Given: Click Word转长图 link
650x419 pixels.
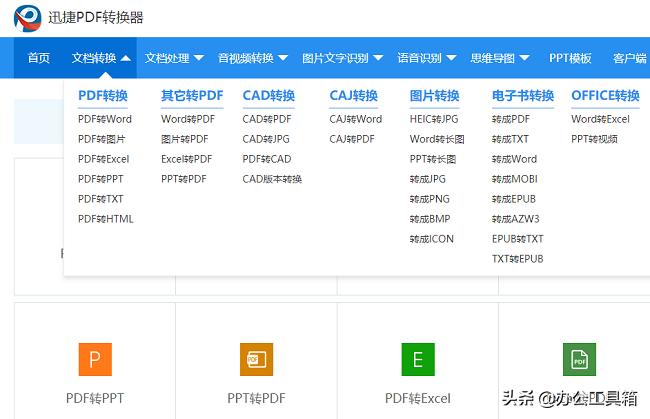Looking at the screenshot, I should (x=437, y=139).
